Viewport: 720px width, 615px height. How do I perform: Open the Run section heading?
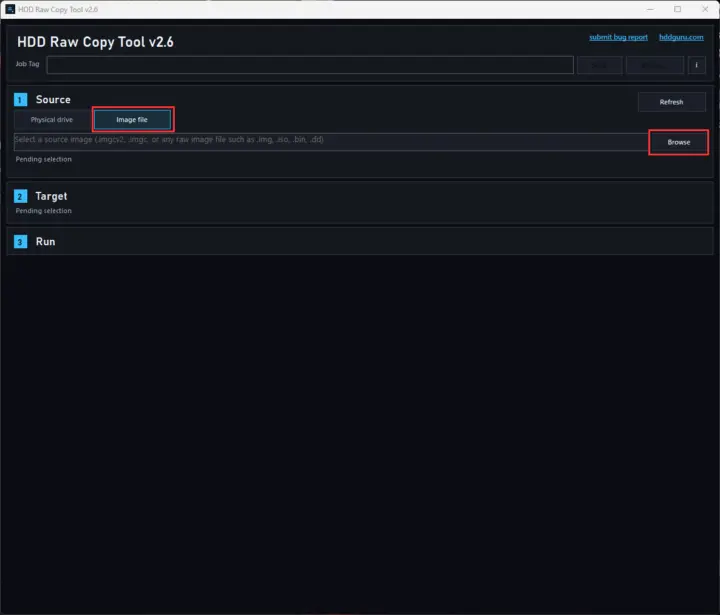coord(45,242)
